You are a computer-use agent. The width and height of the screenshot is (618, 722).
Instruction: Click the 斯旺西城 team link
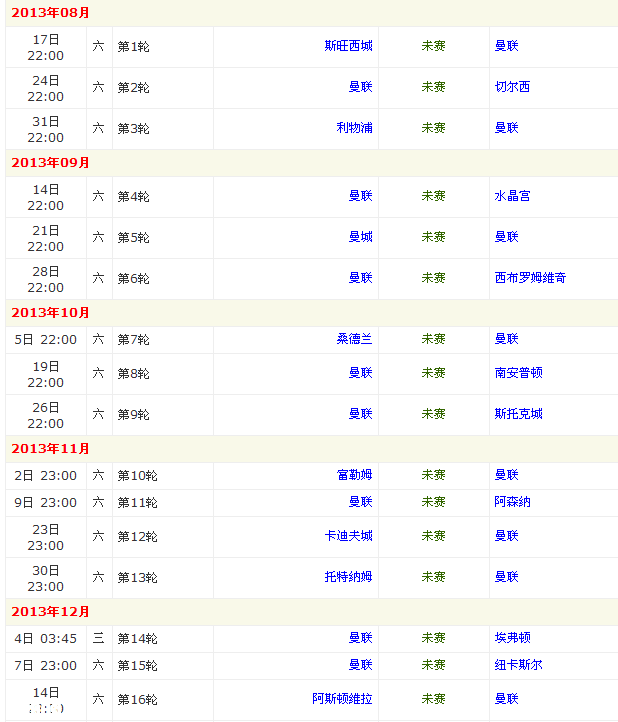click(x=348, y=46)
